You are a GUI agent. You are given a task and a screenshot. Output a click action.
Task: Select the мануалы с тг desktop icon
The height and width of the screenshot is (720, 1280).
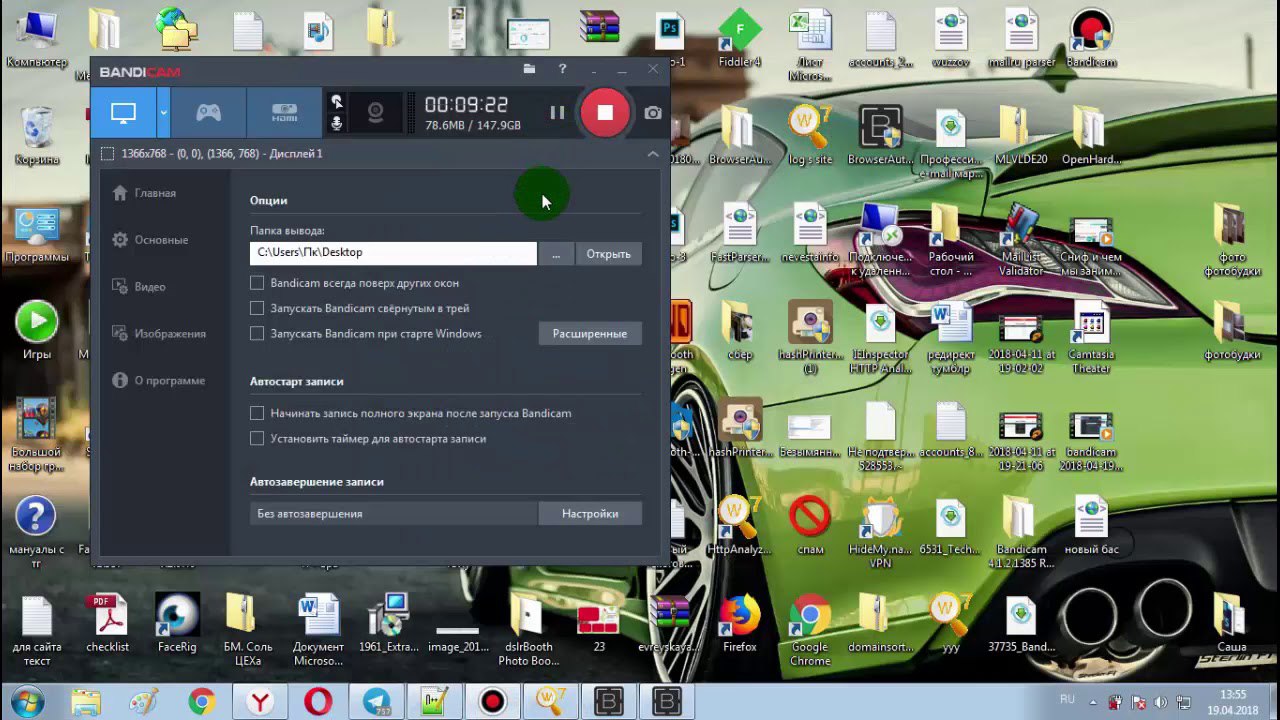click(37, 533)
